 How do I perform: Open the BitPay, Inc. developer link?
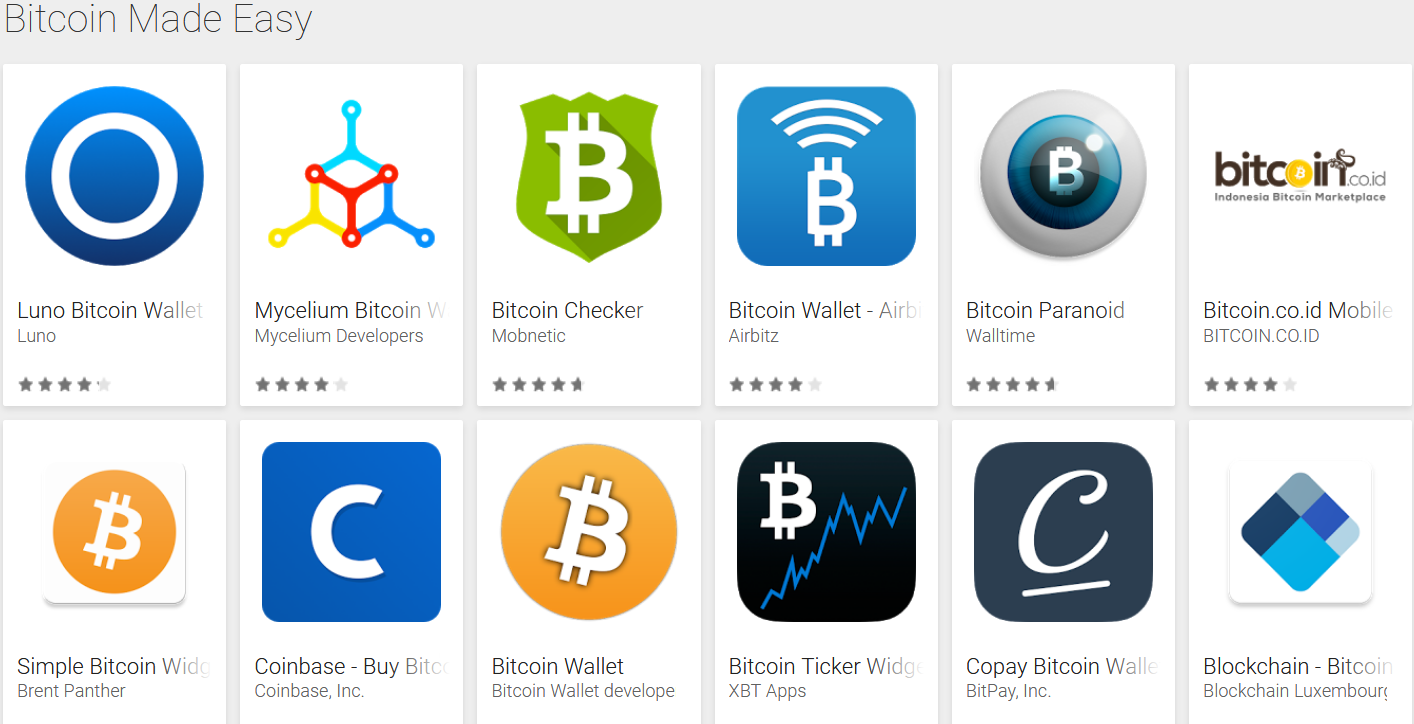[1008, 691]
